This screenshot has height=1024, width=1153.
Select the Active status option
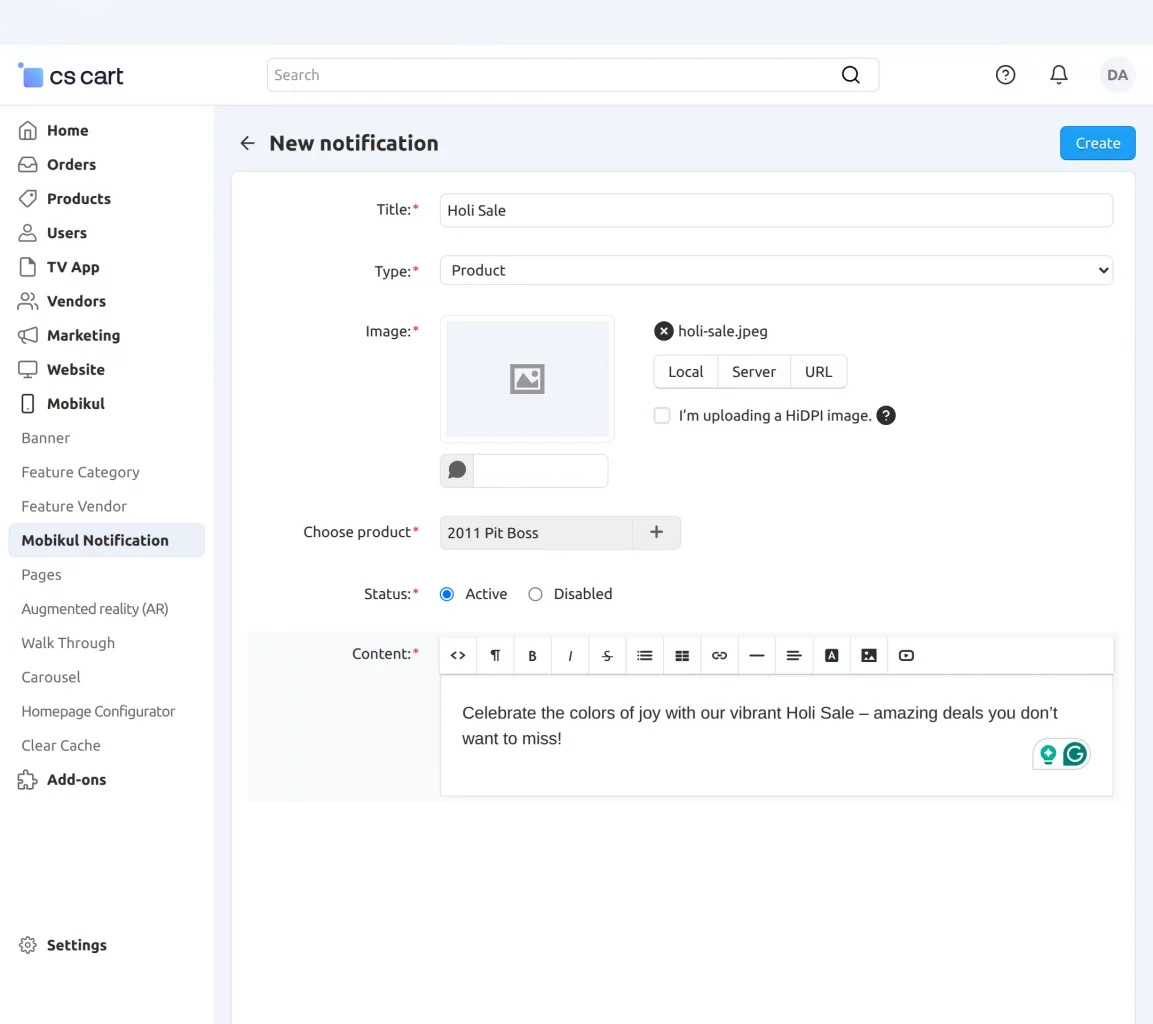click(446, 593)
